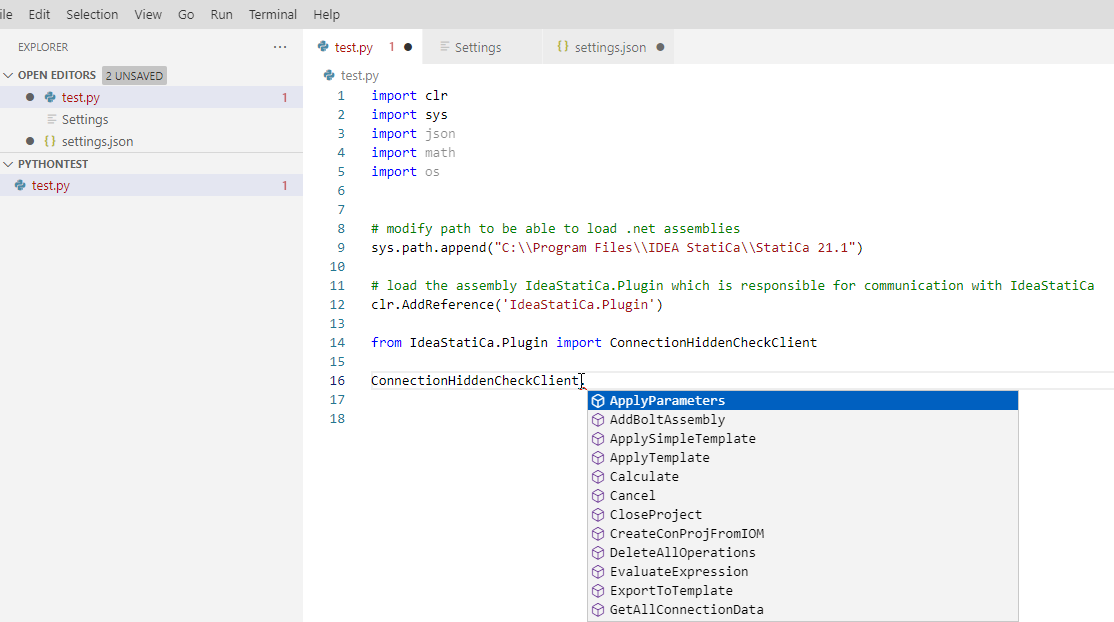The height and width of the screenshot is (622, 1114).
Task: Click unsaved dot on test.py tab
Action: click(408, 48)
